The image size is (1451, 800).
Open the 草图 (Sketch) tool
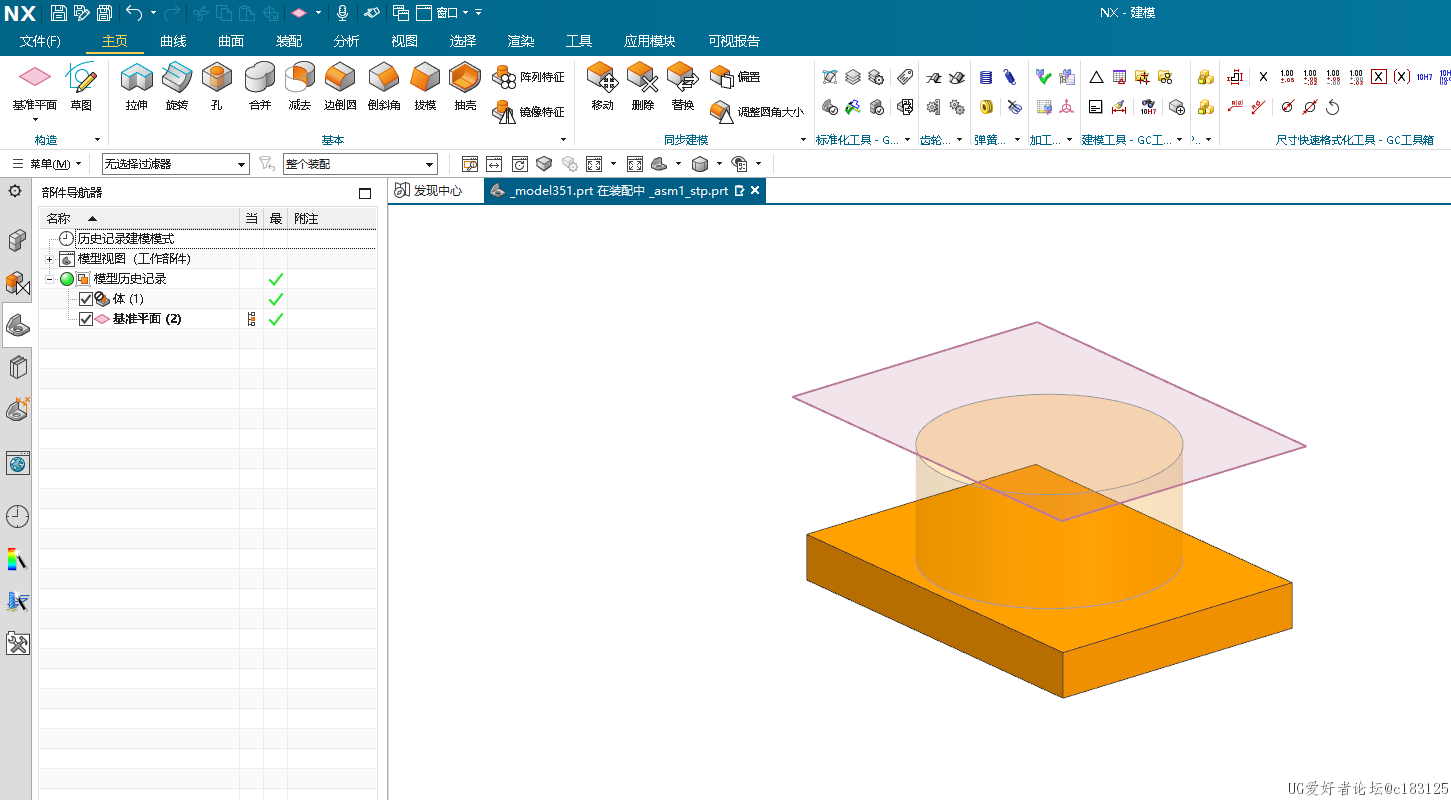(x=81, y=86)
